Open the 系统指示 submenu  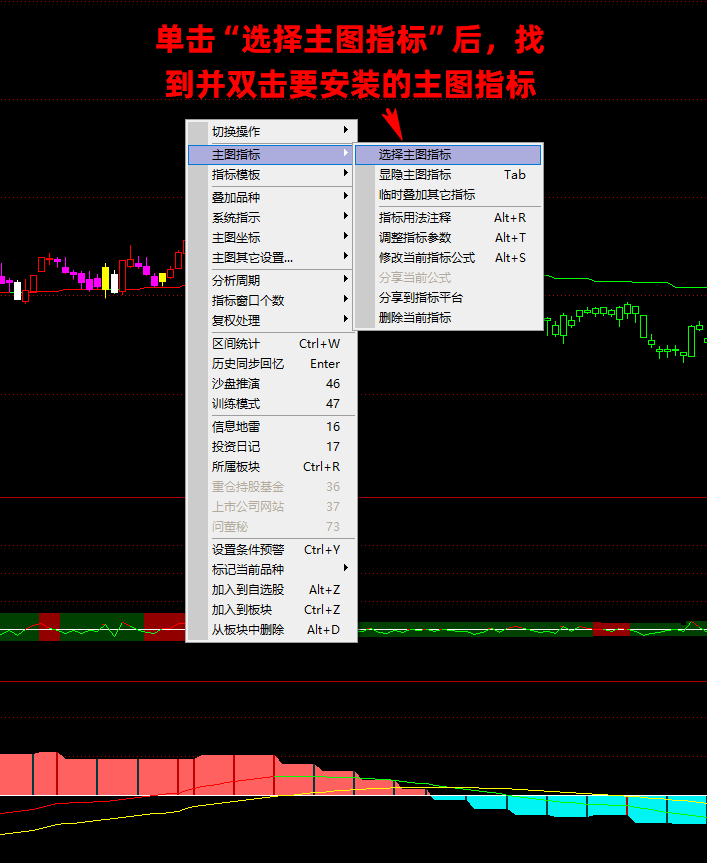(x=272, y=218)
